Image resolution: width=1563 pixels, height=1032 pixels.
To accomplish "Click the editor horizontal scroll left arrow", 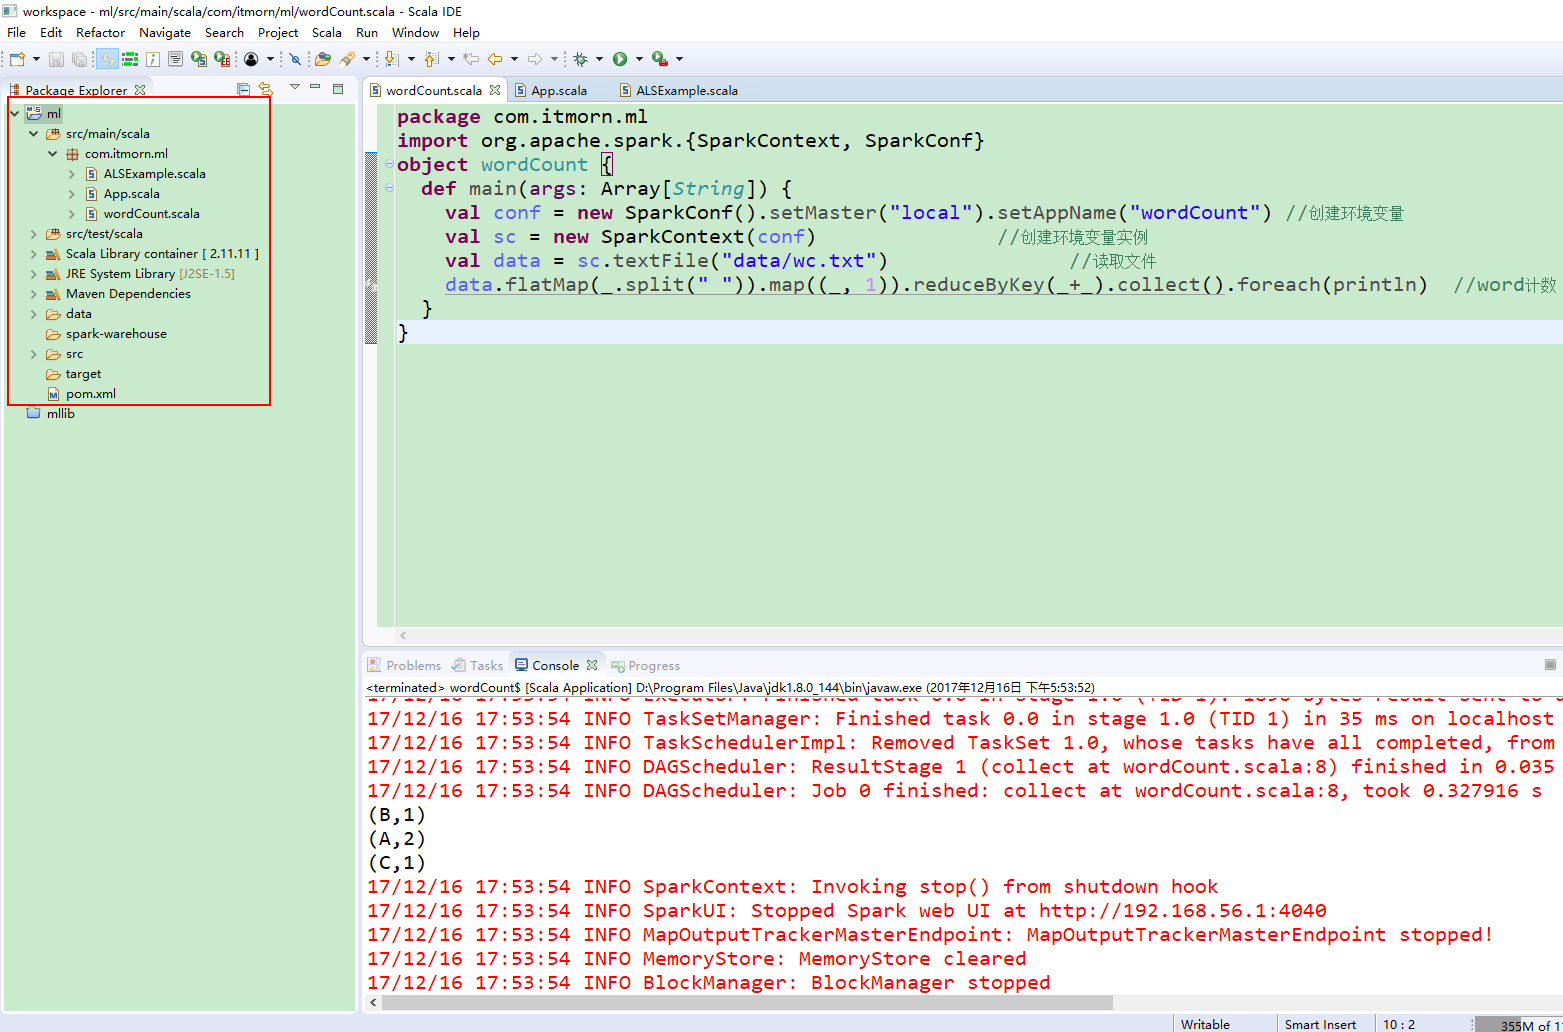I will [403, 635].
